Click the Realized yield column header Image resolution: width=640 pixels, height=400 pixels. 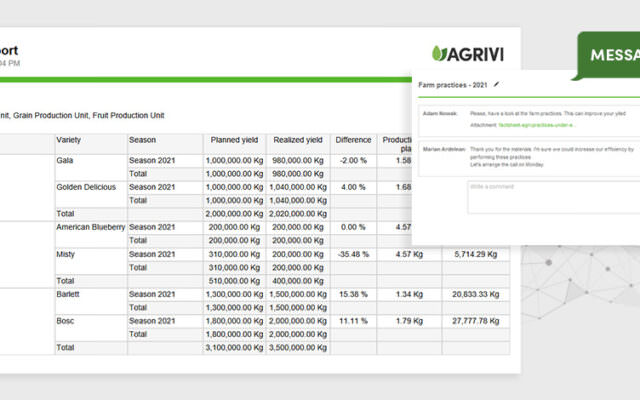coord(298,140)
